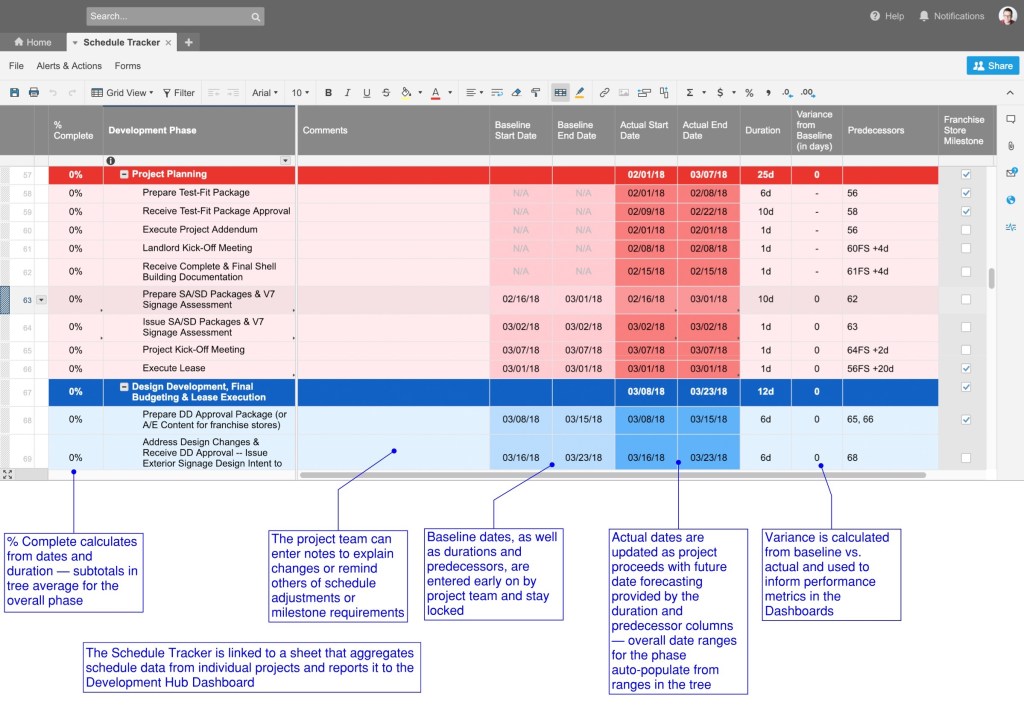
Task: Insert a hyperlink with the link icon
Action: 604,93
